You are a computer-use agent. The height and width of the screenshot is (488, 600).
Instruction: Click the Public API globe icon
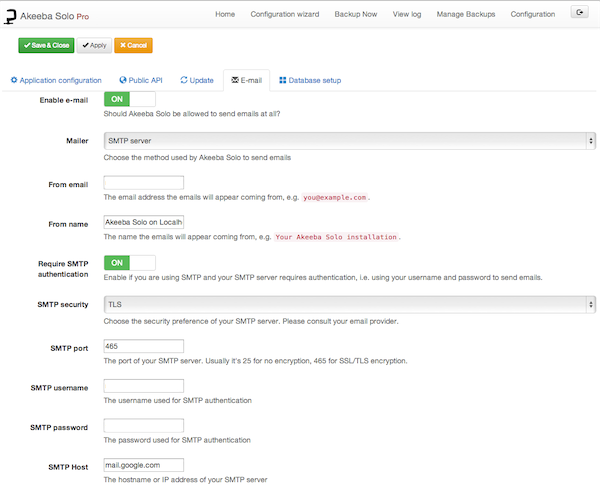point(123,80)
